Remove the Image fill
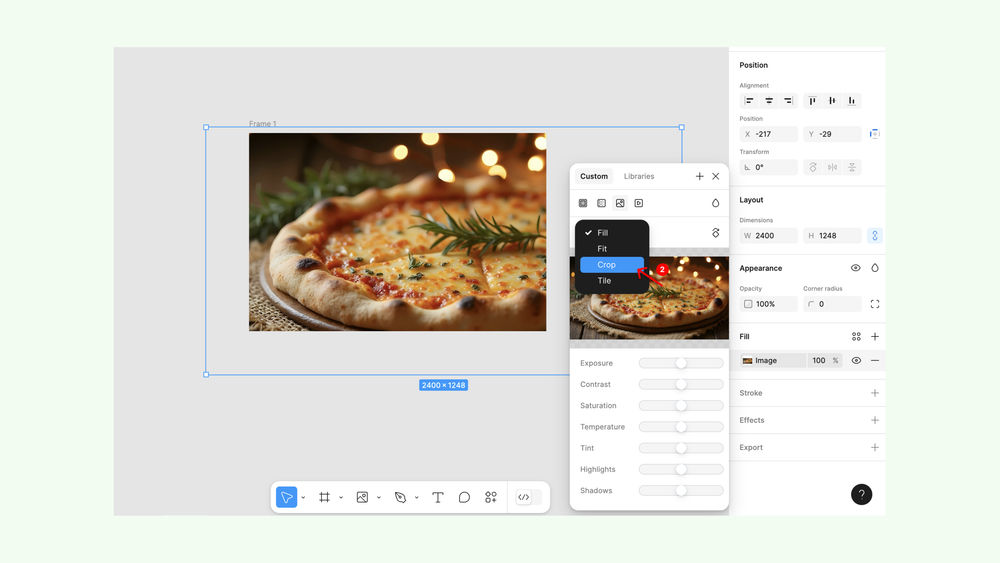Image resolution: width=1000 pixels, height=563 pixels. coord(874,361)
